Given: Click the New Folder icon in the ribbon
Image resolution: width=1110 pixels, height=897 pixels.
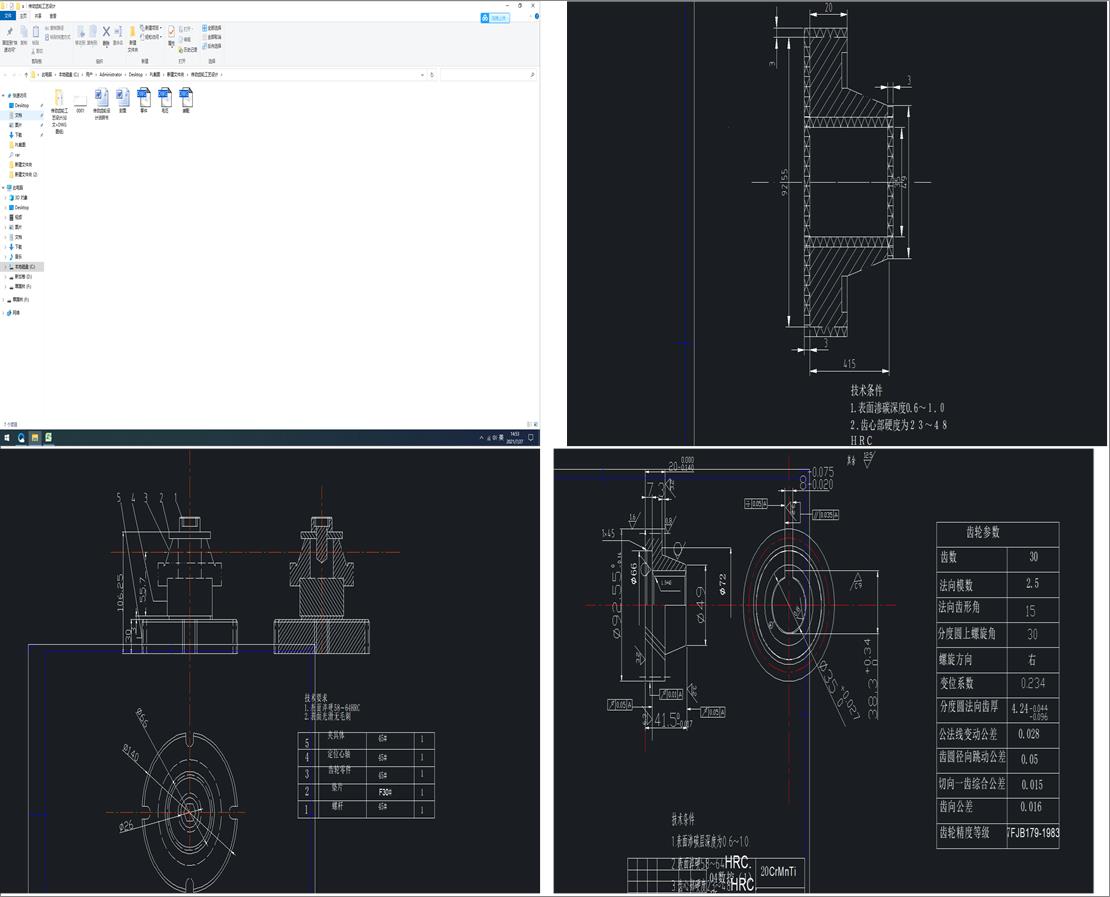Looking at the screenshot, I should tap(132, 33).
